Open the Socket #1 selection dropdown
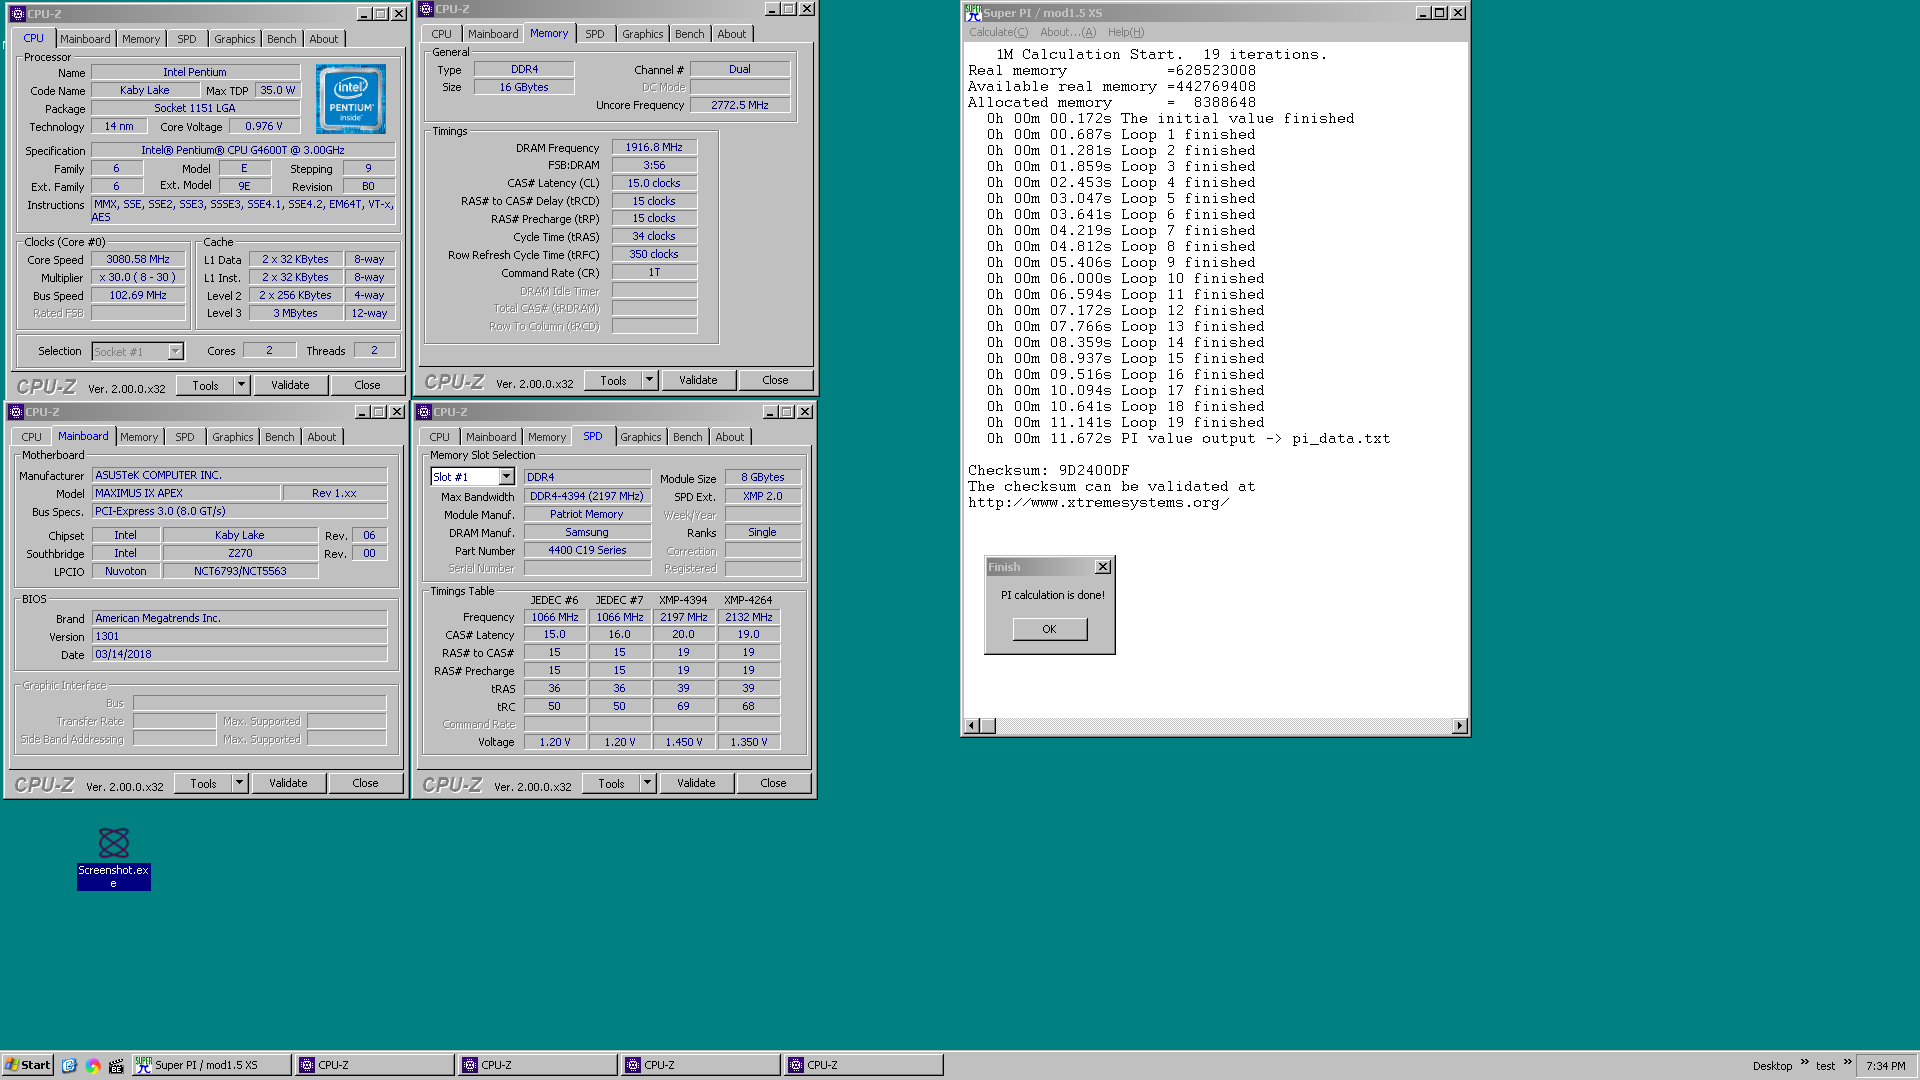1920x1080 pixels. [175, 352]
